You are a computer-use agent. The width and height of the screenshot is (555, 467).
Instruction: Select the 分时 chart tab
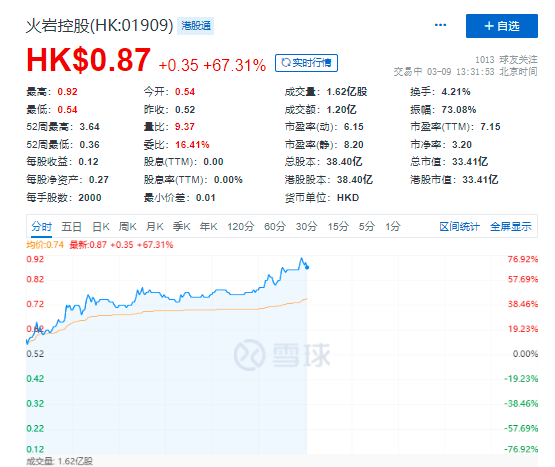point(41,227)
